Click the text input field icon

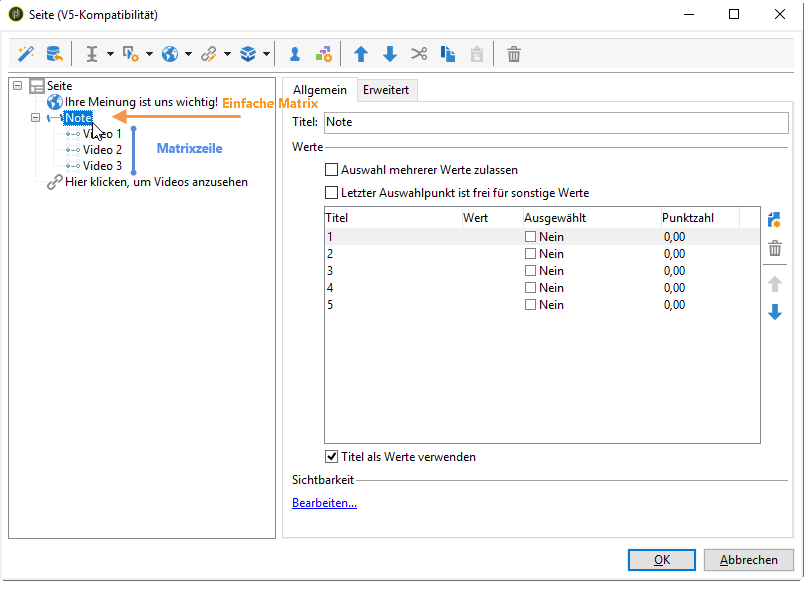tap(92, 54)
